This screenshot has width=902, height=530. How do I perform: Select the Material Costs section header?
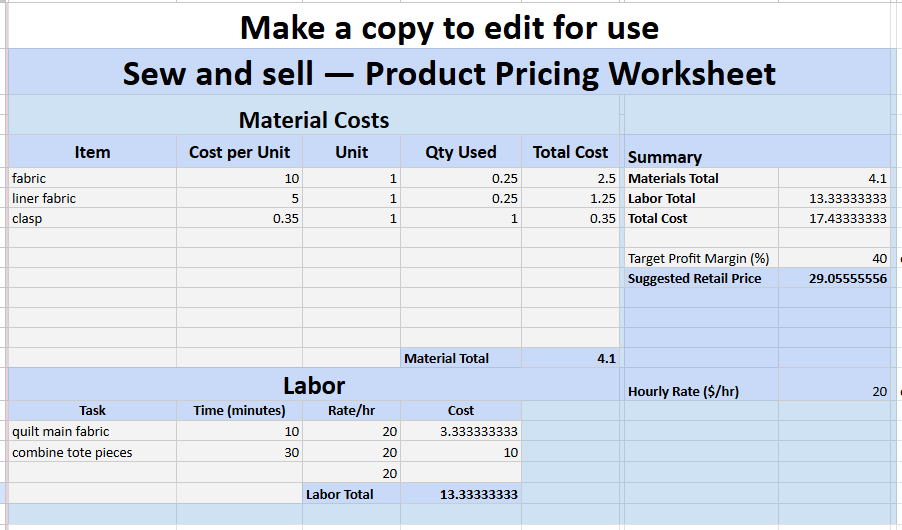(313, 120)
